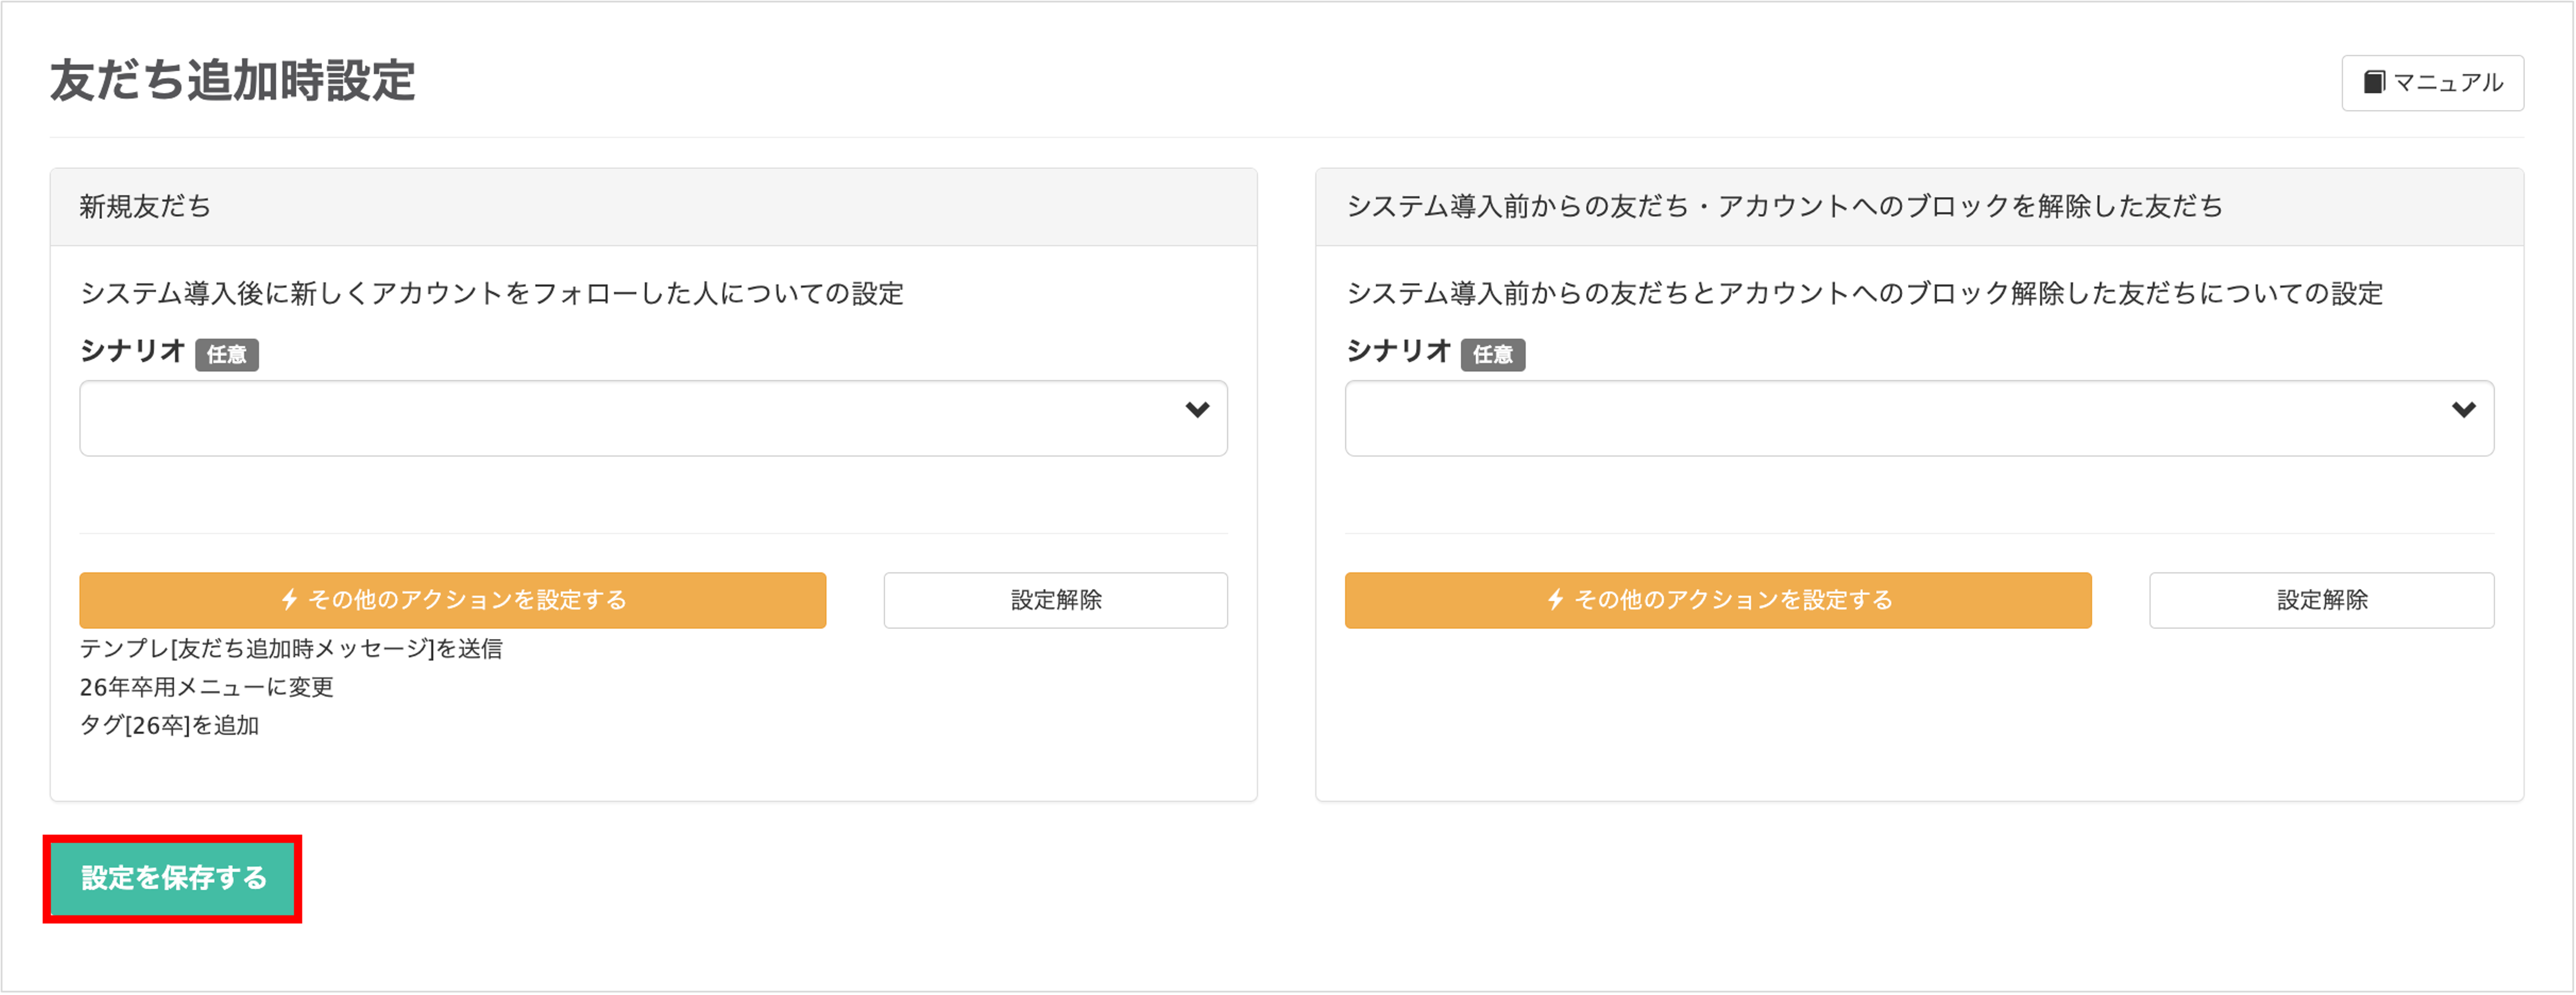Click 任意 badge beside left シナリオ label
This screenshot has width=2576, height=995.
pyautogui.click(x=227, y=355)
